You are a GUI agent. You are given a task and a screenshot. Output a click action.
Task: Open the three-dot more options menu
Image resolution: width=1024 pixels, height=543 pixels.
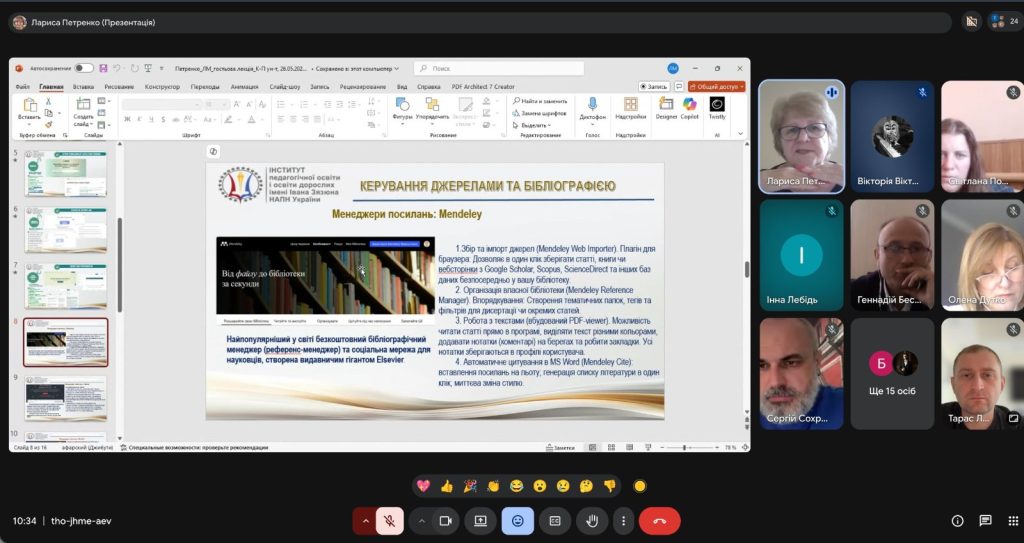pyautogui.click(x=623, y=521)
